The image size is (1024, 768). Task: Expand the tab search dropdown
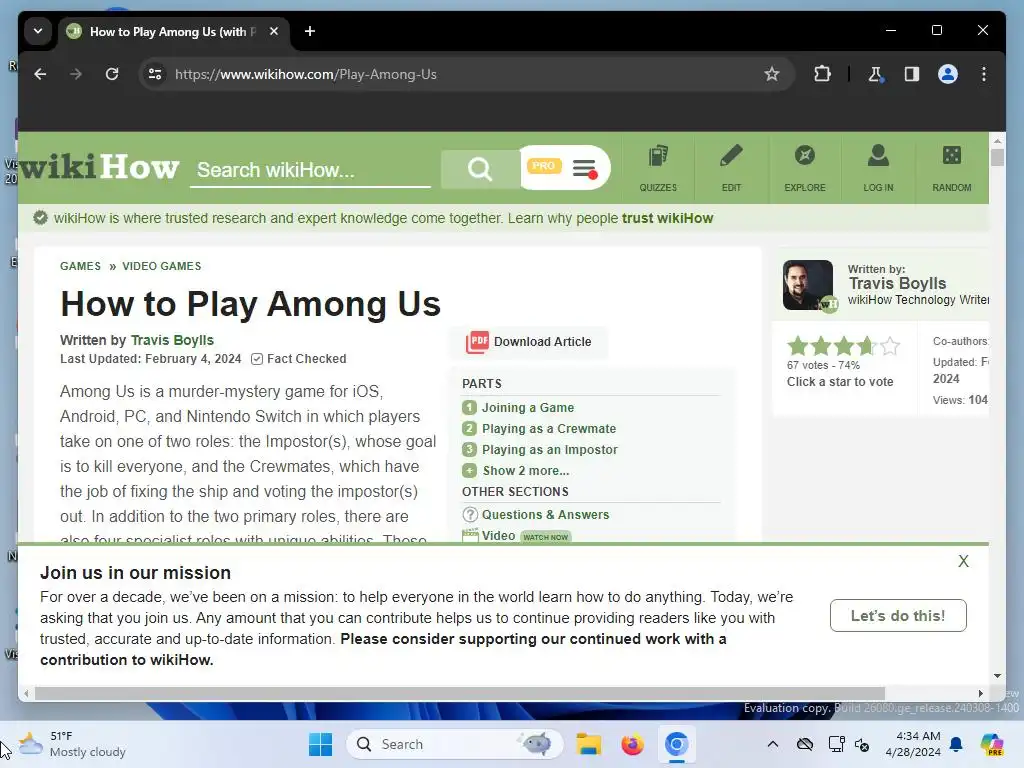click(38, 31)
